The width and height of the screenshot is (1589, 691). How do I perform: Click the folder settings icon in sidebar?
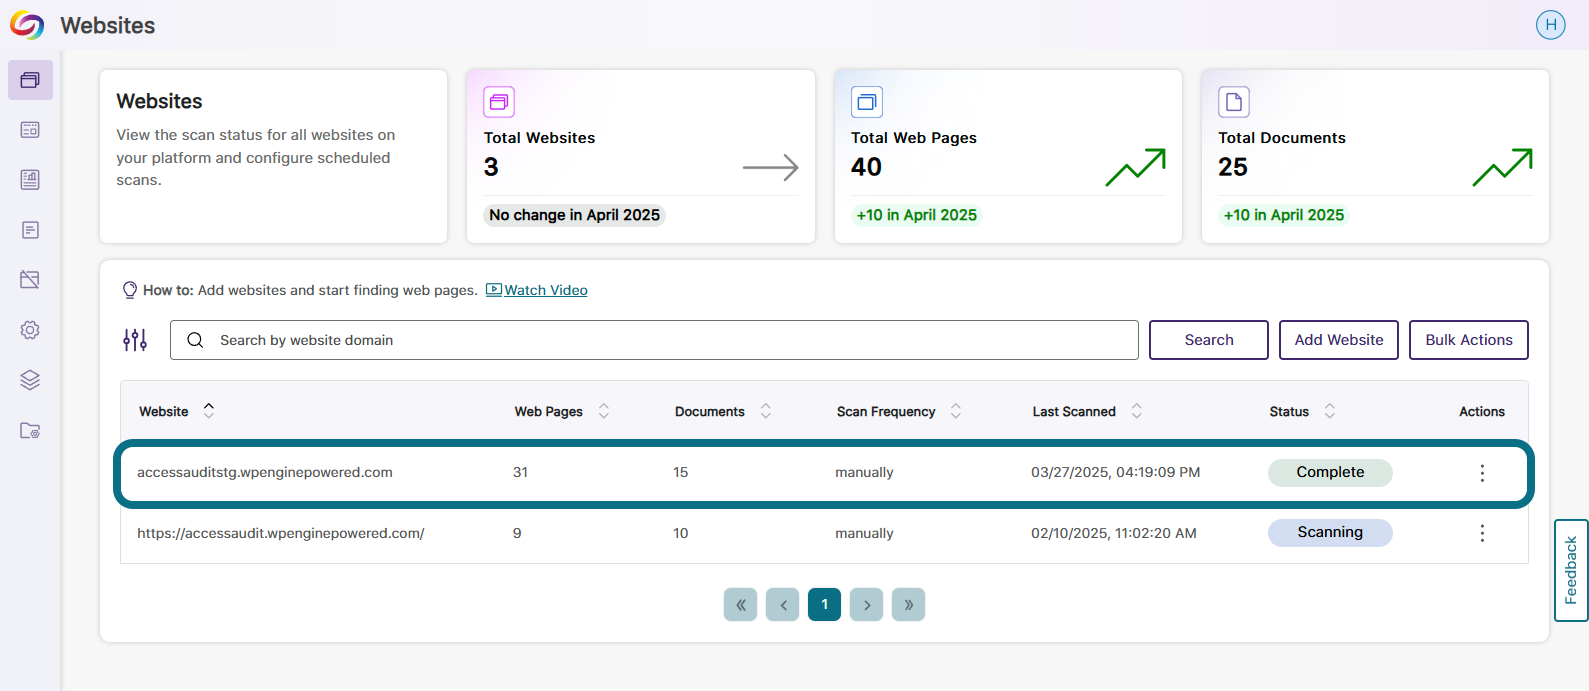(x=30, y=430)
